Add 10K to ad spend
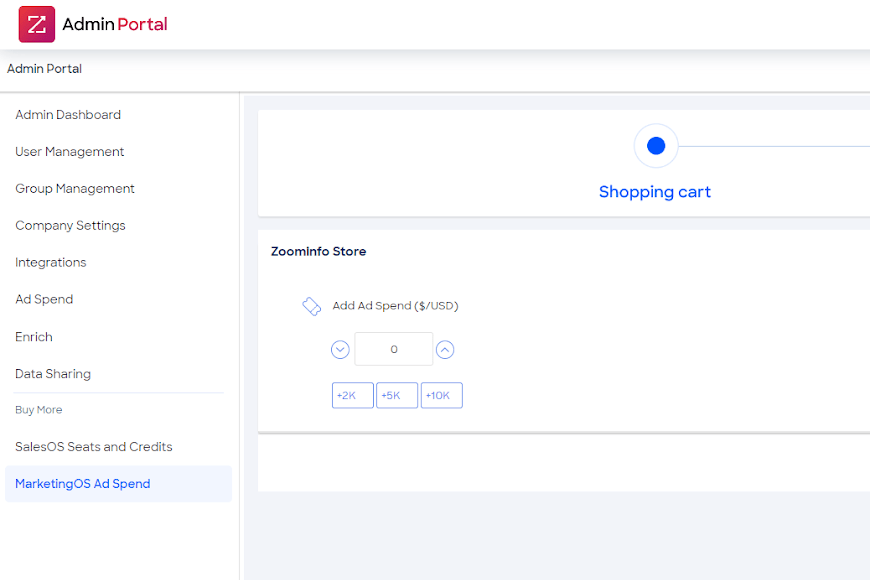Image resolution: width=870 pixels, height=580 pixels. pos(441,396)
